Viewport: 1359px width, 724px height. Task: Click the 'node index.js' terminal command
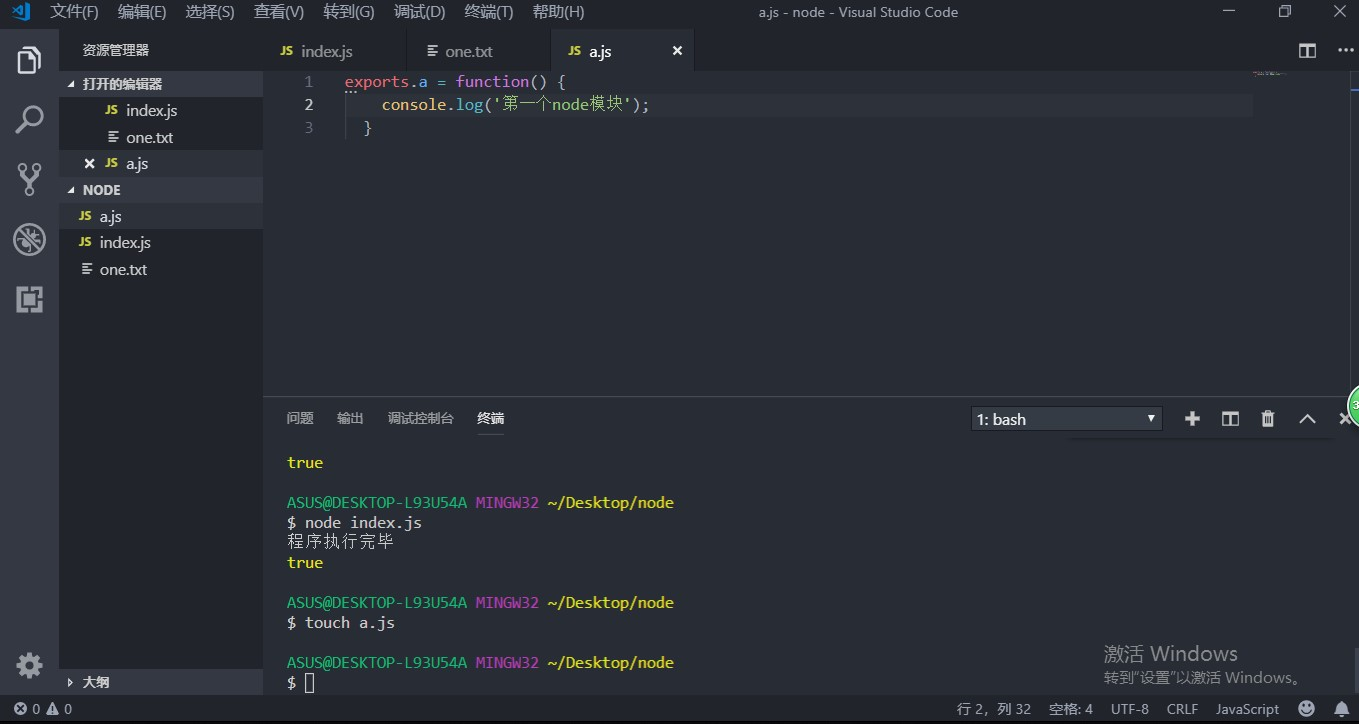coord(363,523)
